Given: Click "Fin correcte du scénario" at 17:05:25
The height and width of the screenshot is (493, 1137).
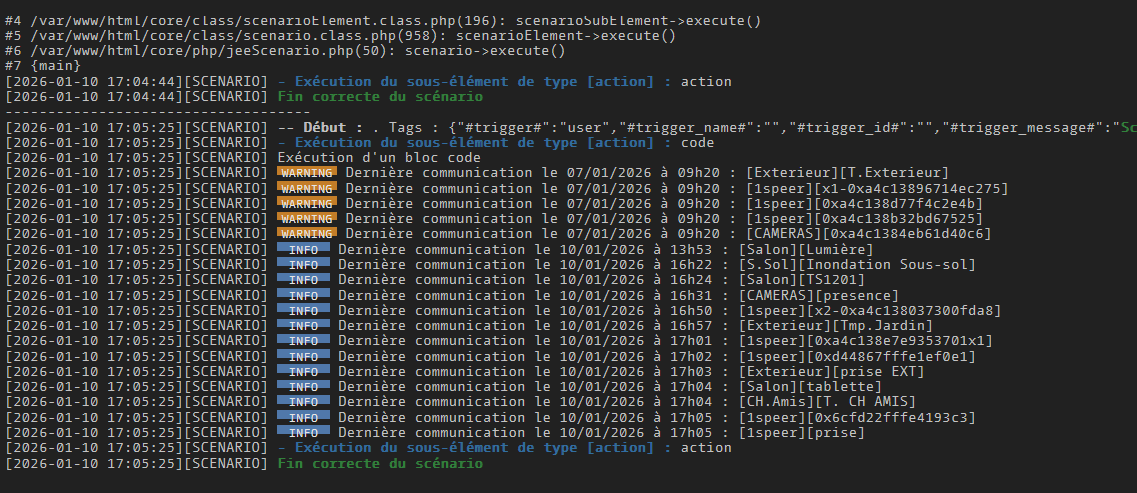Looking at the screenshot, I should click(x=379, y=463).
